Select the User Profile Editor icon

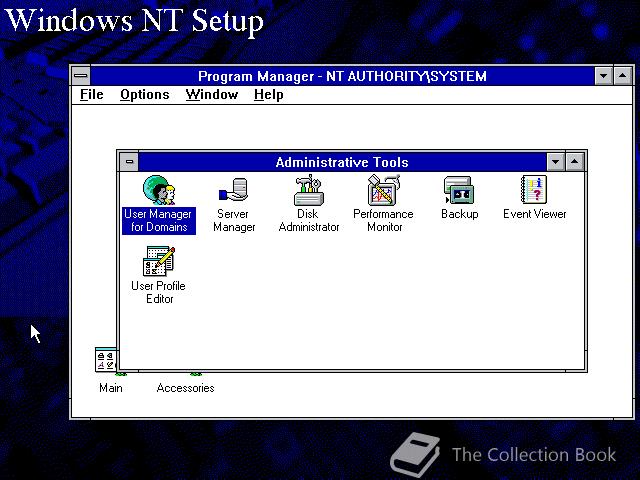pos(159,261)
